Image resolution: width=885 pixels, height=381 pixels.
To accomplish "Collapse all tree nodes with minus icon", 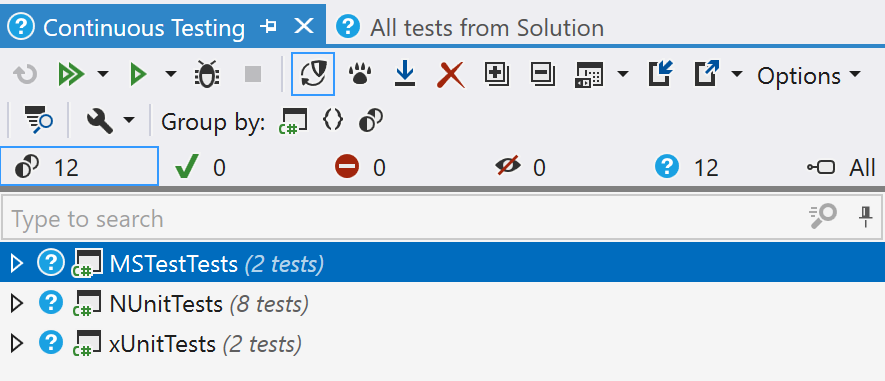I will (x=543, y=75).
